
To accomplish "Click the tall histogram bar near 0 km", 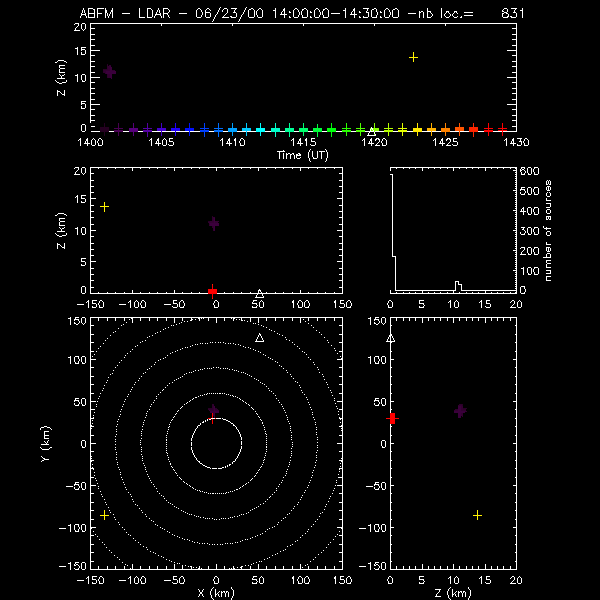I will pyautogui.click(x=392, y=233).
